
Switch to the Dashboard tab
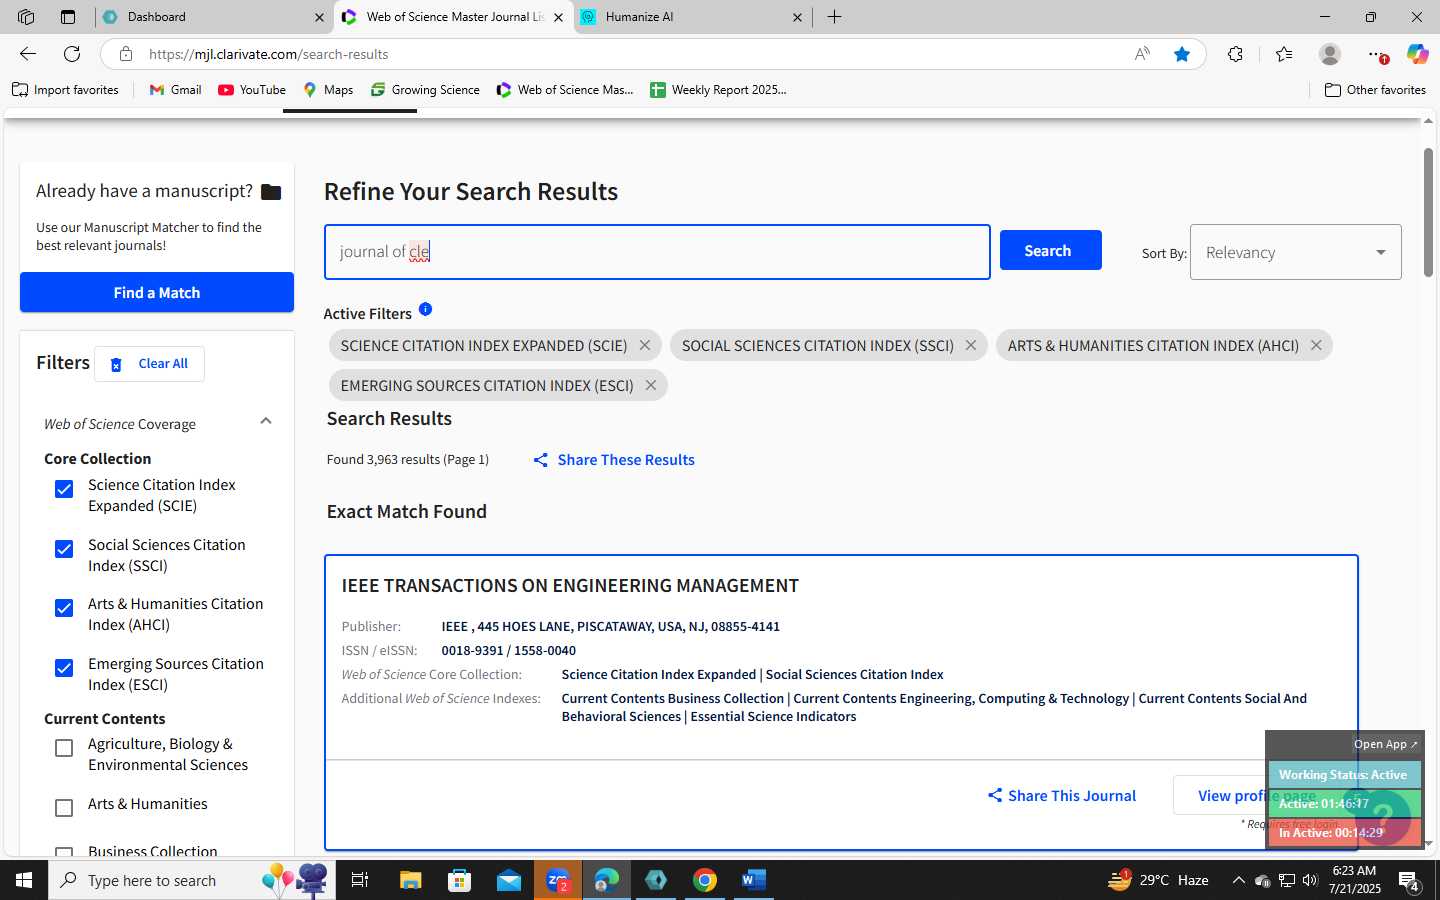215,17
